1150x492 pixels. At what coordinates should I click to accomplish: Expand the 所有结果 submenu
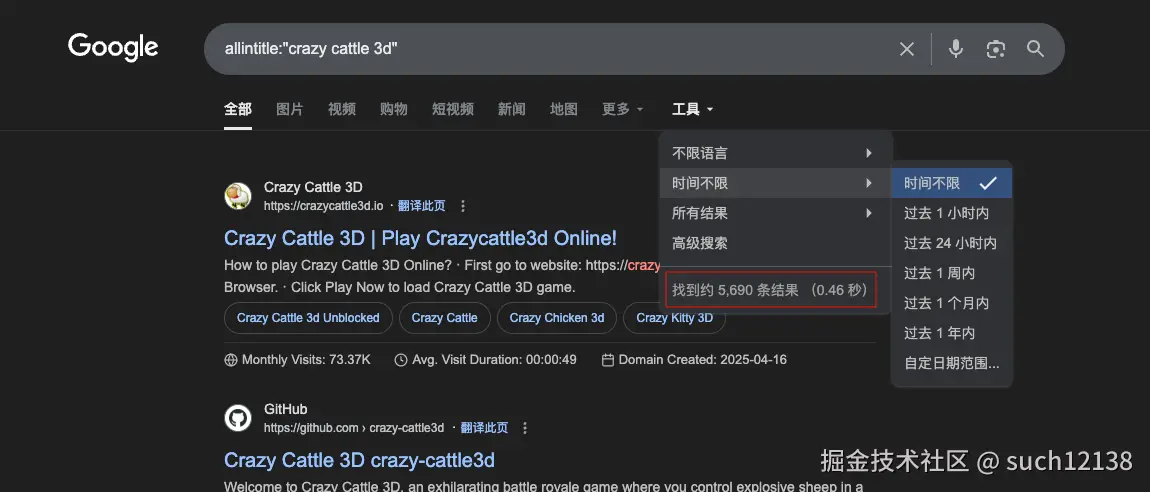coord(775,213)
